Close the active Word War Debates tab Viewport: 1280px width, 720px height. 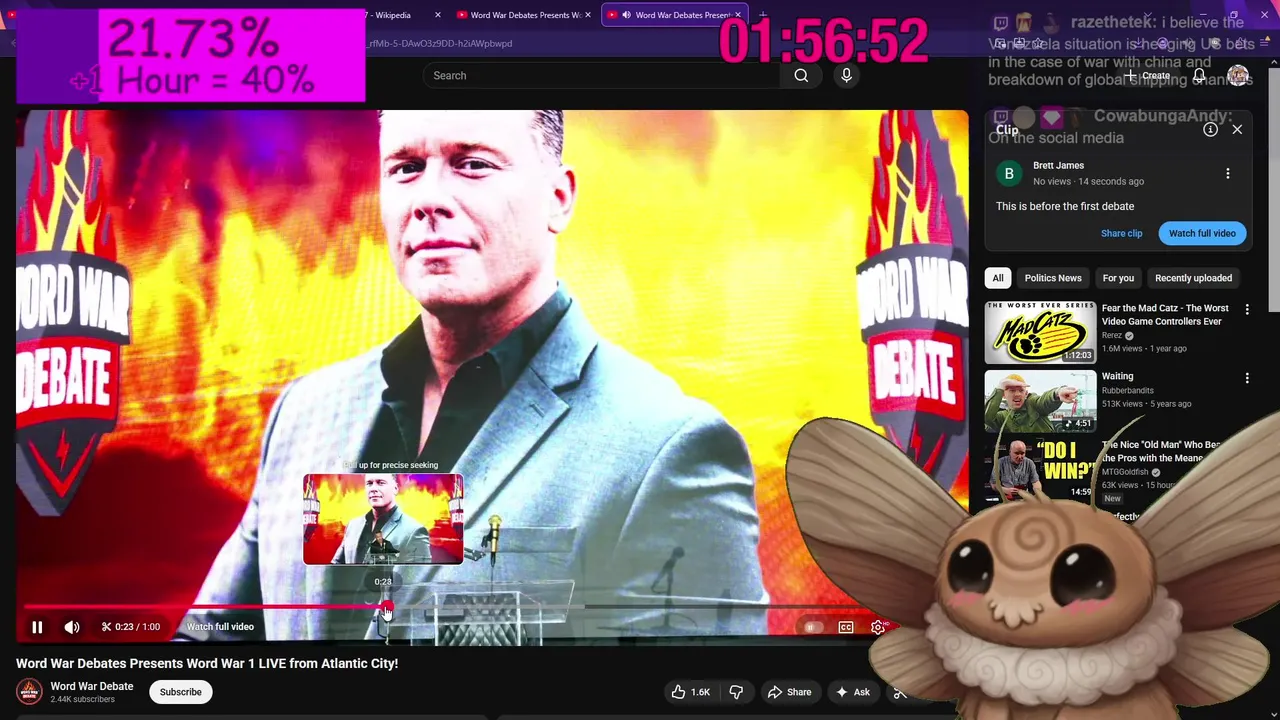click(738, 15)
